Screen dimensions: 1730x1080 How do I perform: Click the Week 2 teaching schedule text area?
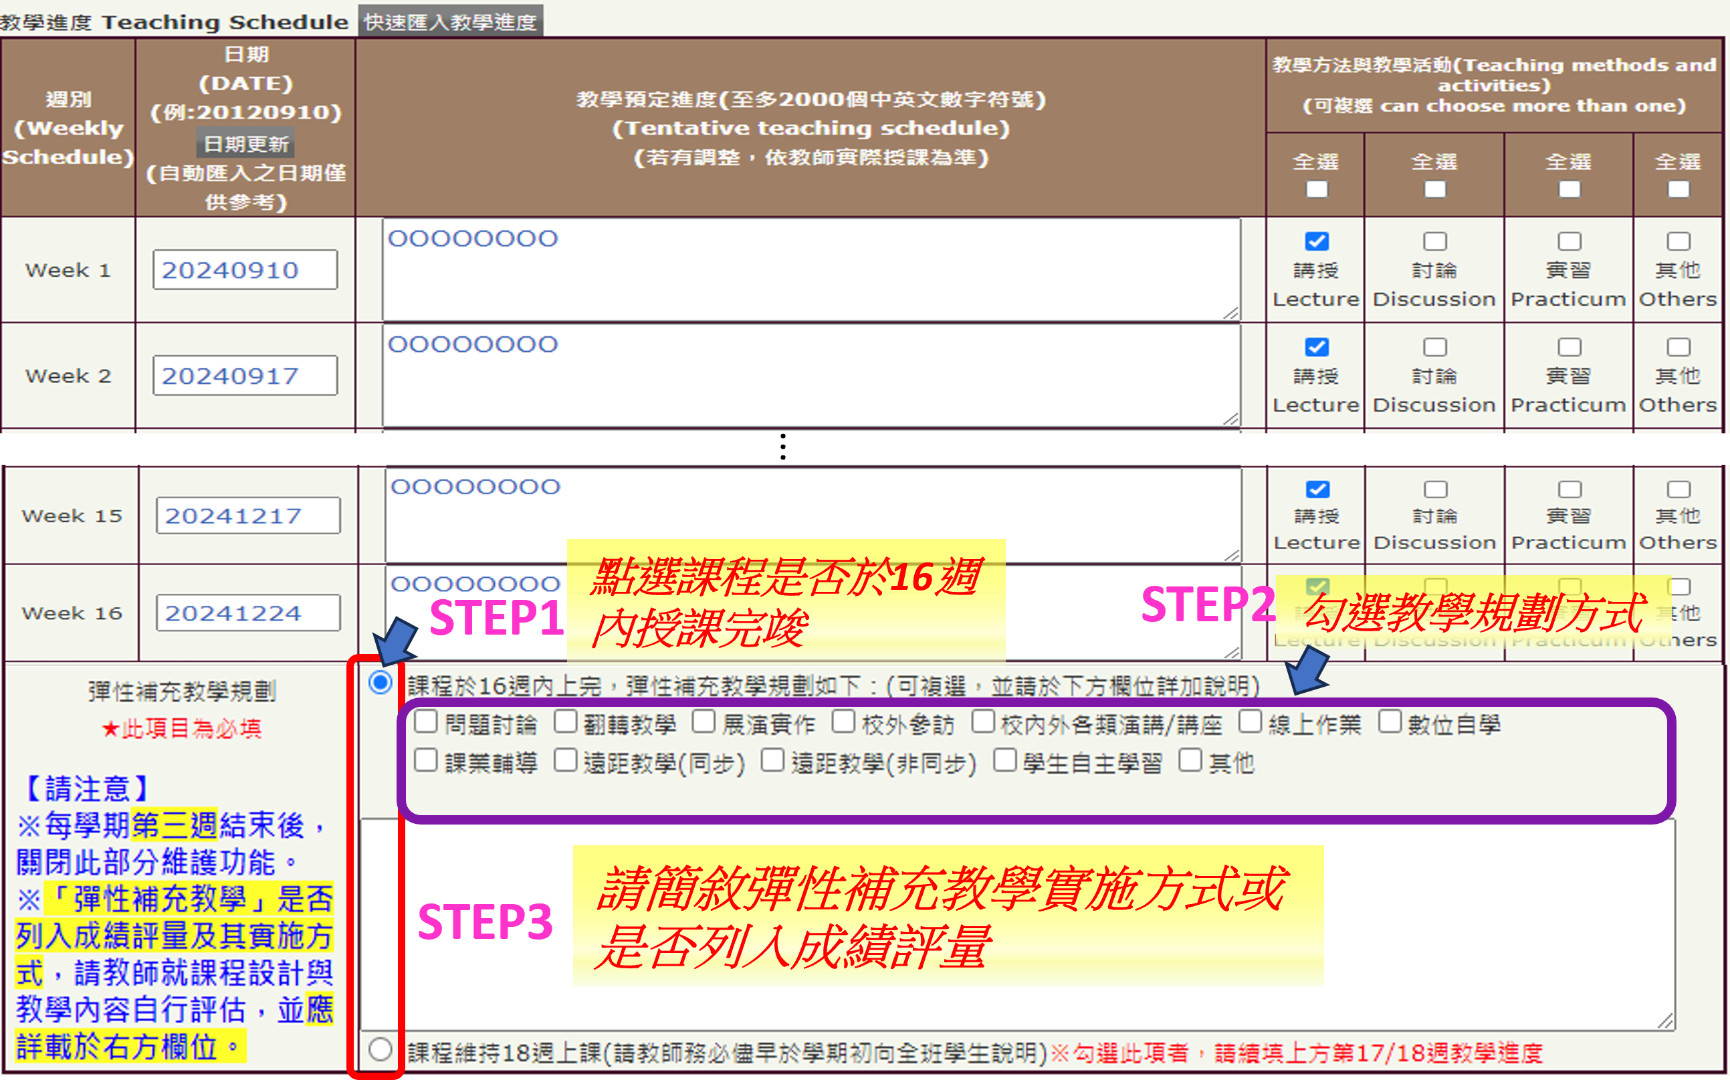[810, 377]
